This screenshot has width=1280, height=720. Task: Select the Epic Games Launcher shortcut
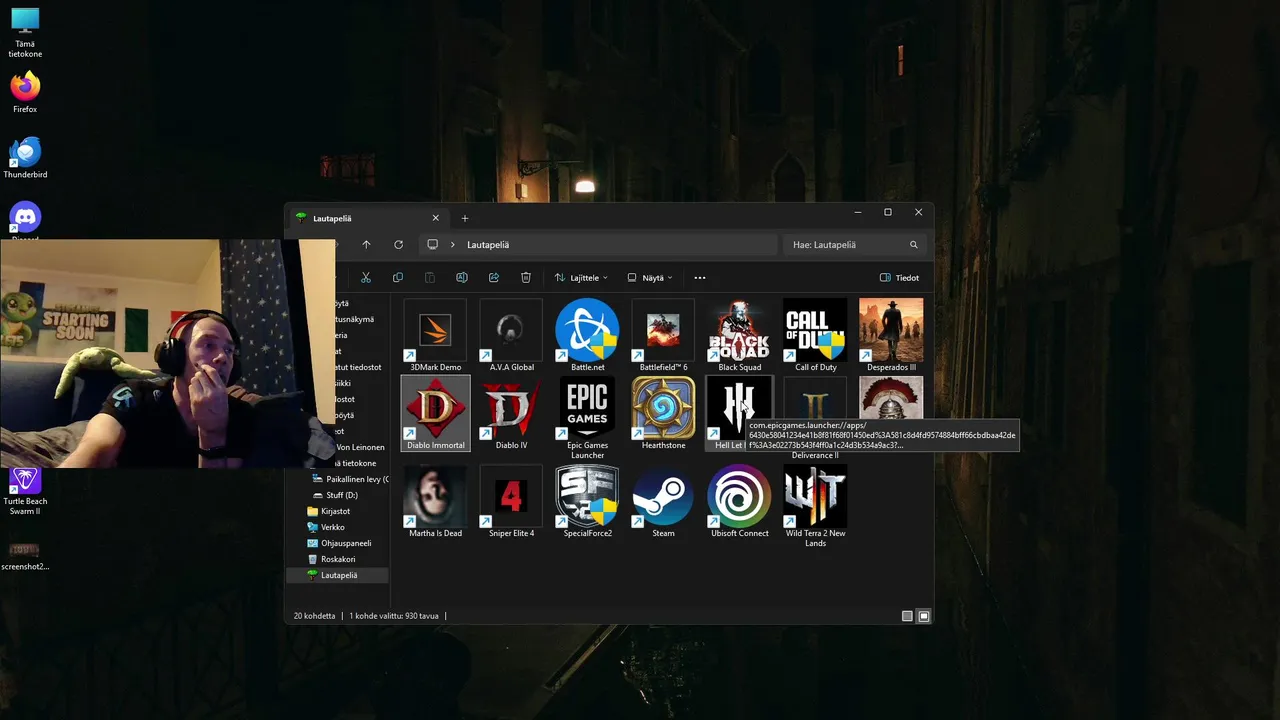(587, 417)
